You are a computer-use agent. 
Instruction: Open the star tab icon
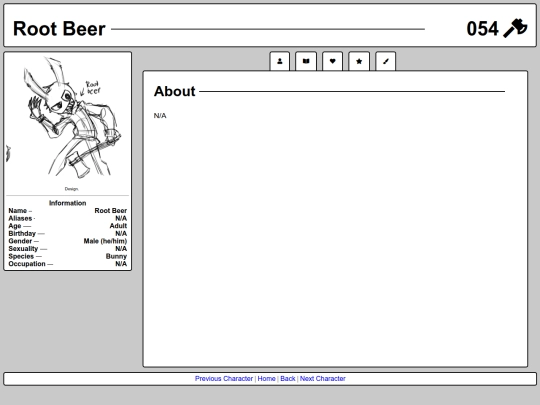[359, 61]
